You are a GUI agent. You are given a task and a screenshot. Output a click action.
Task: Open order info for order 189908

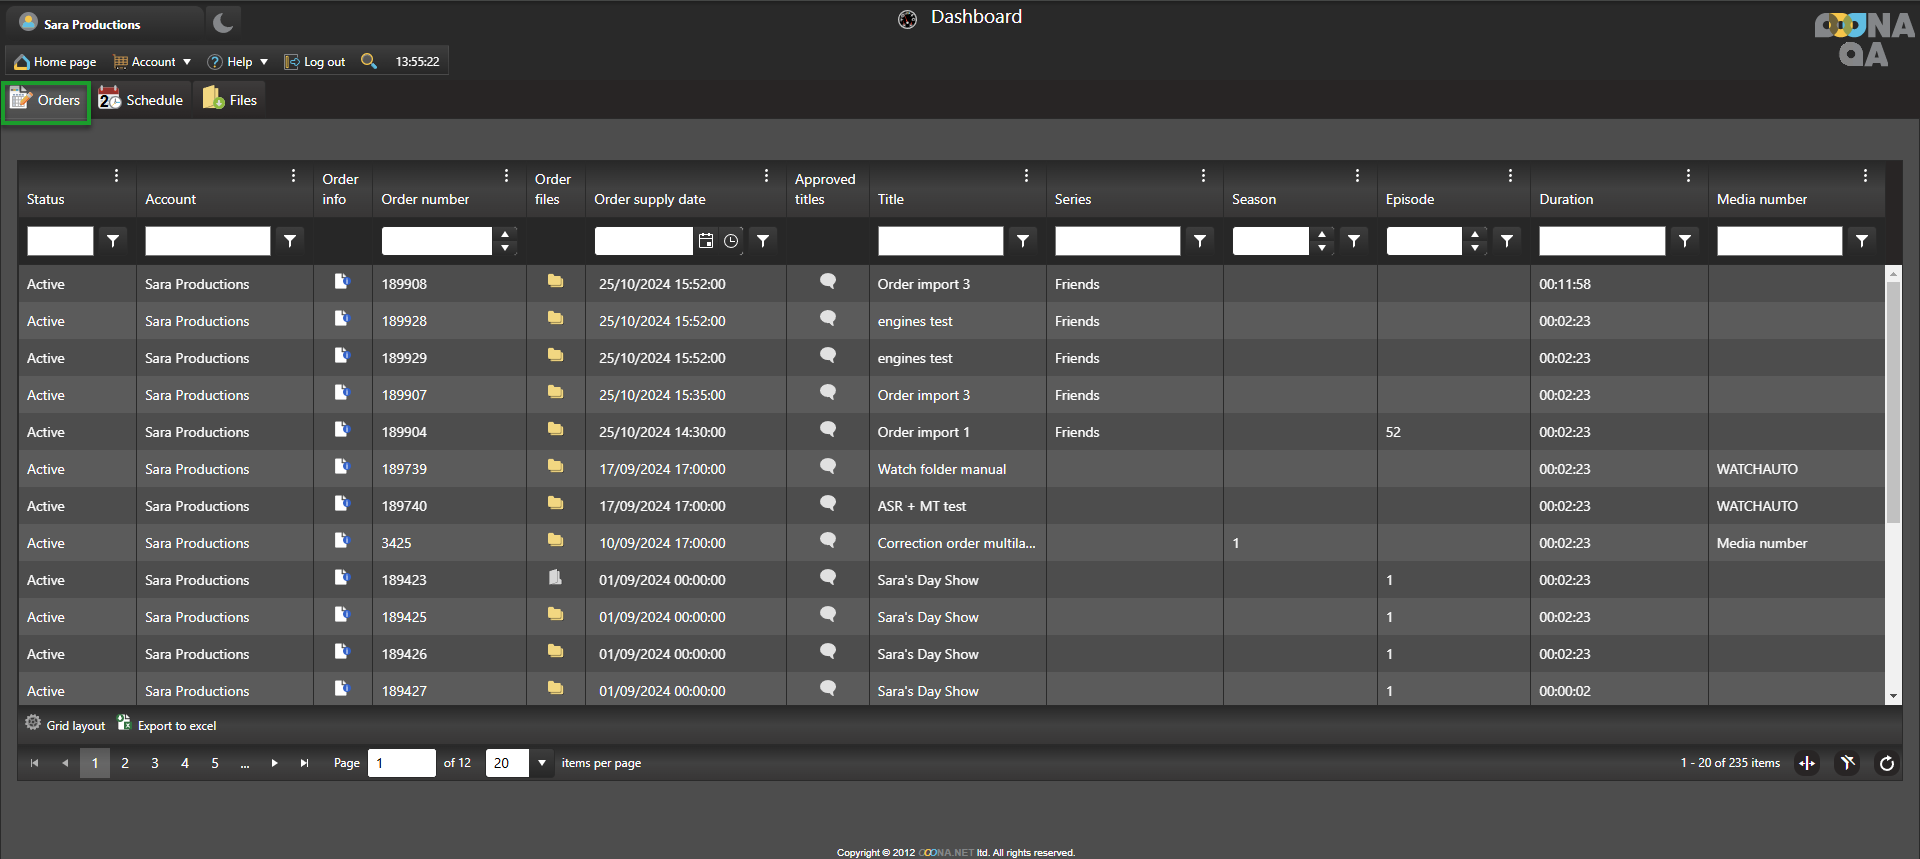coord(342,282)
